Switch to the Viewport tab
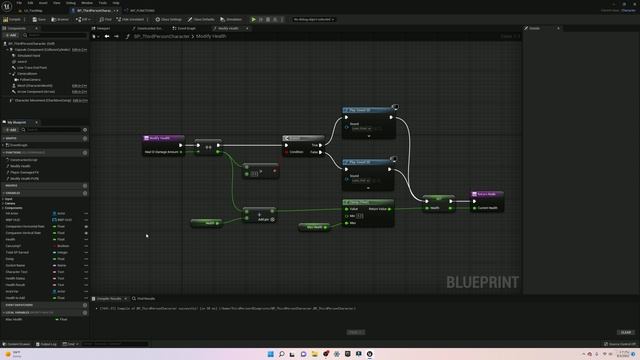 coord(101,28)
